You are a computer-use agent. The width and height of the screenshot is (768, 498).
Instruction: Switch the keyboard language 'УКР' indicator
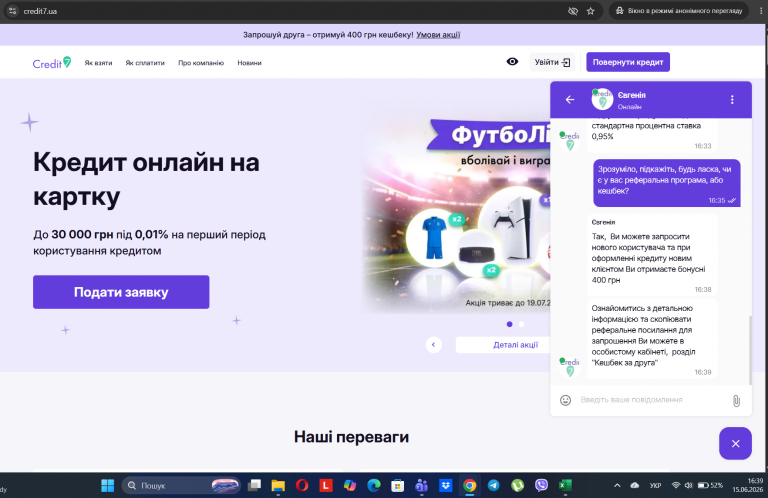[655, 485]
